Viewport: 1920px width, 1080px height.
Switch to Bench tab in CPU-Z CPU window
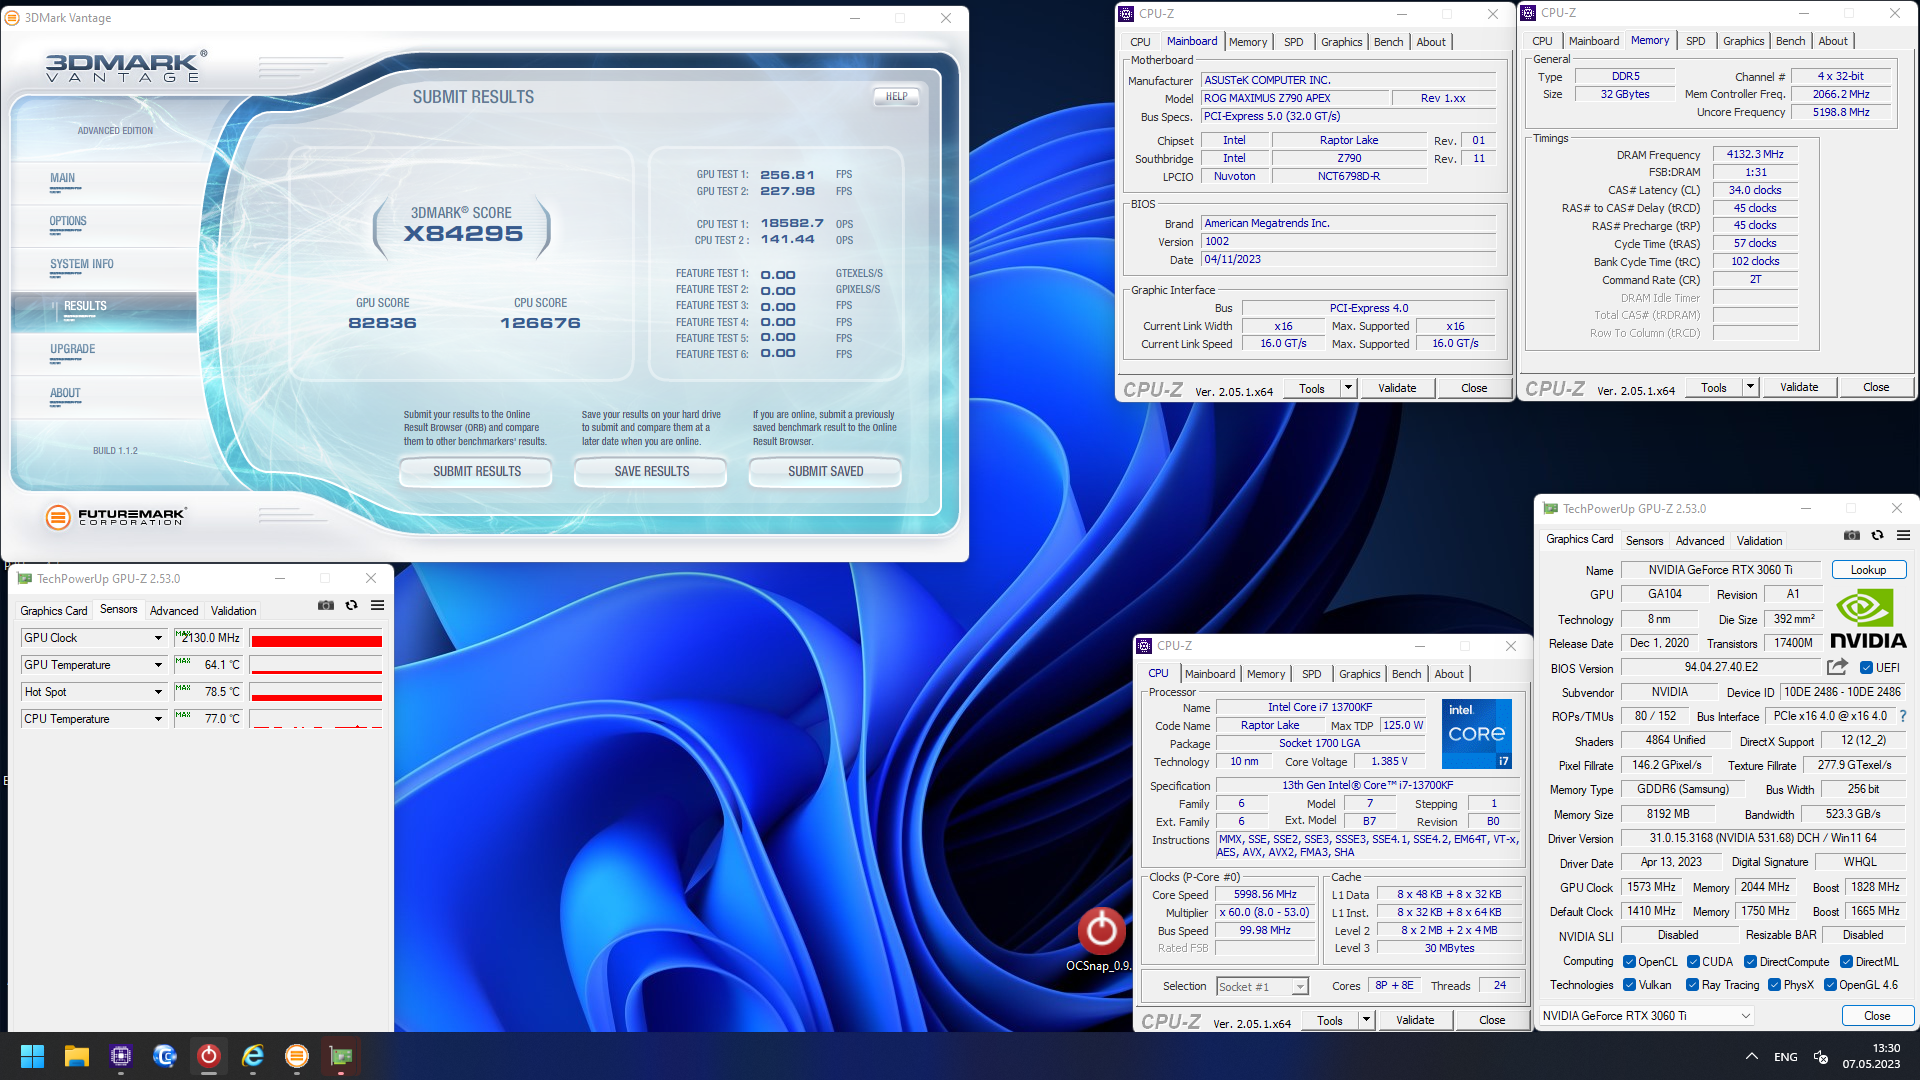click(1406, 674)
